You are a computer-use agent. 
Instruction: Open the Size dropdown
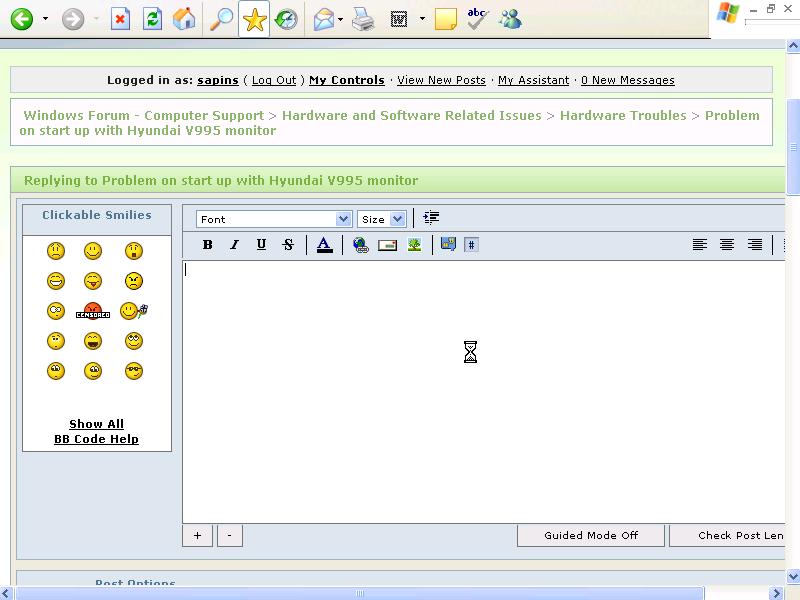pos(382,219)
